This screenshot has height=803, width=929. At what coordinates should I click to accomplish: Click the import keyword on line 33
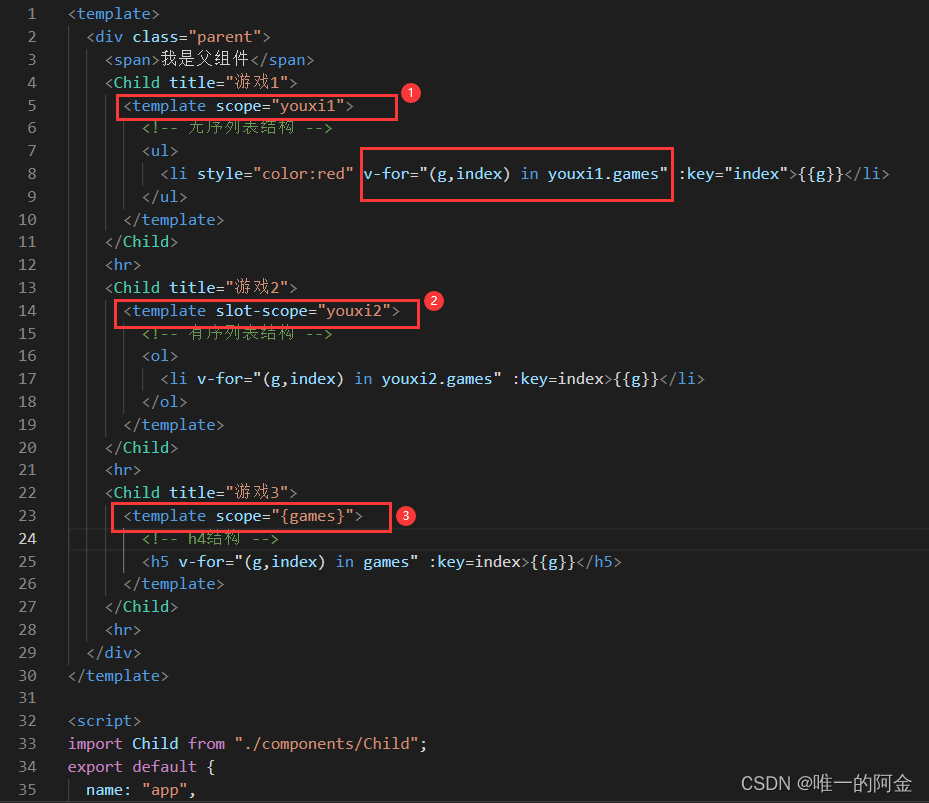[x=95, y=744]
